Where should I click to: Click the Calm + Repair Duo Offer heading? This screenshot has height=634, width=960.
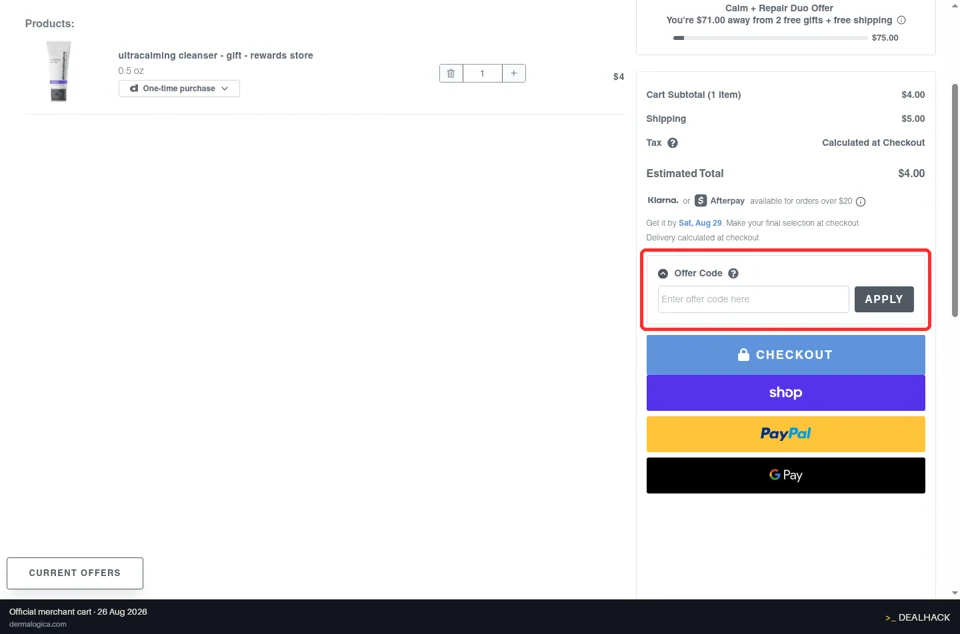(779, 8)
